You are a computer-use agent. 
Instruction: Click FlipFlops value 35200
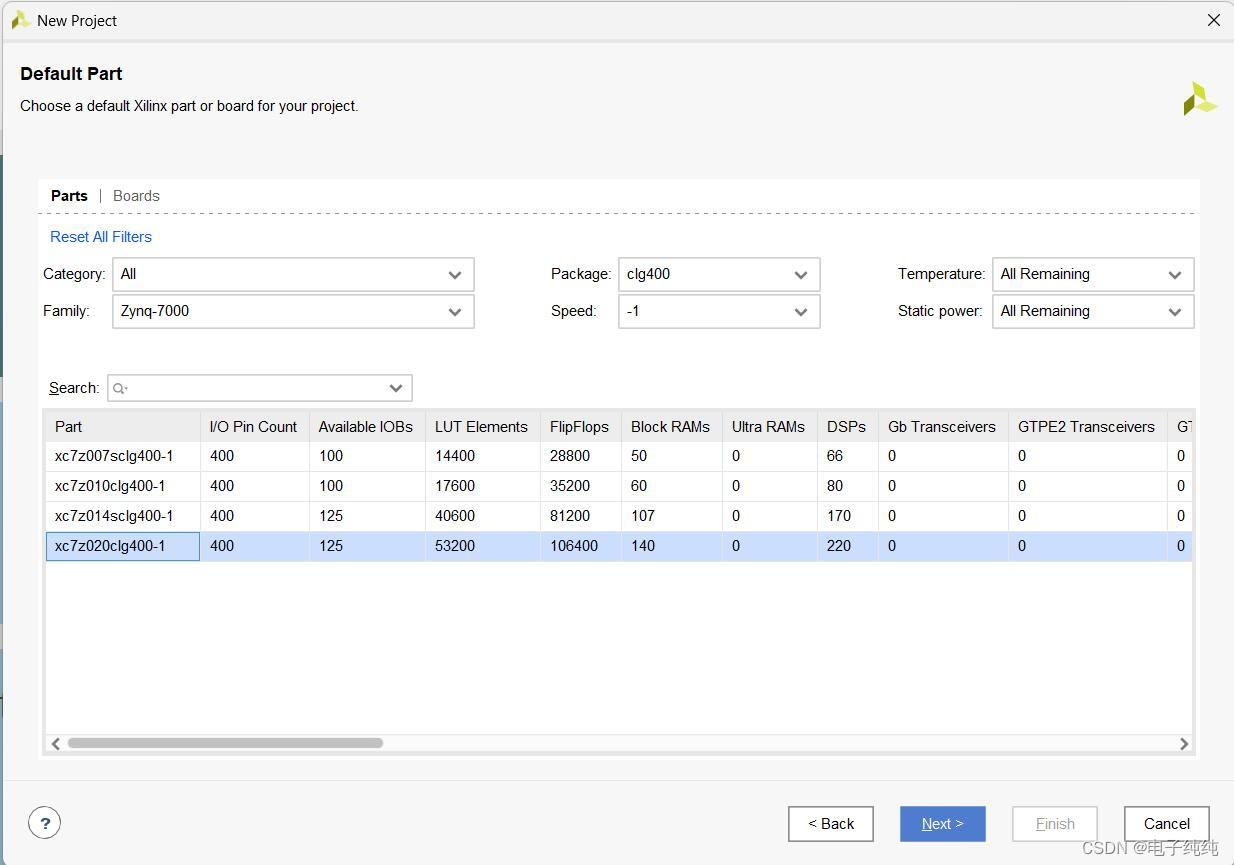tap(570, 486)
